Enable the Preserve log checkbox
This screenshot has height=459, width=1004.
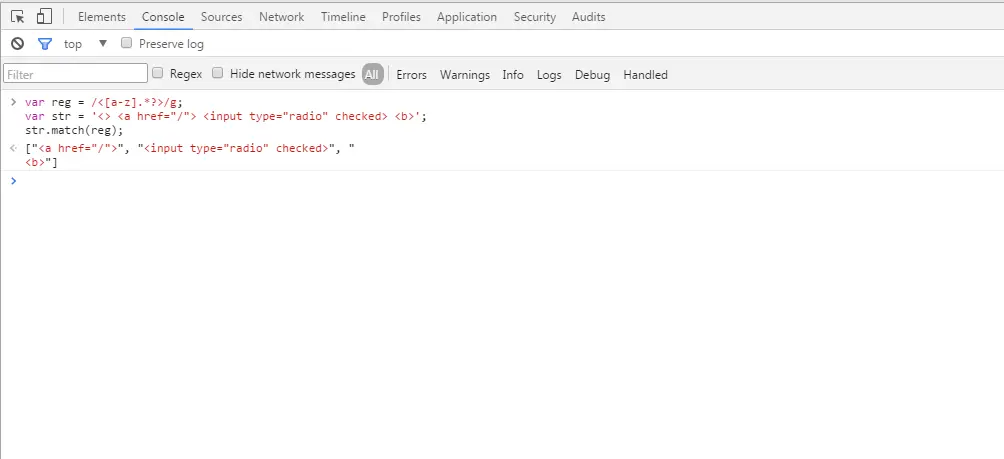point(127,43)
